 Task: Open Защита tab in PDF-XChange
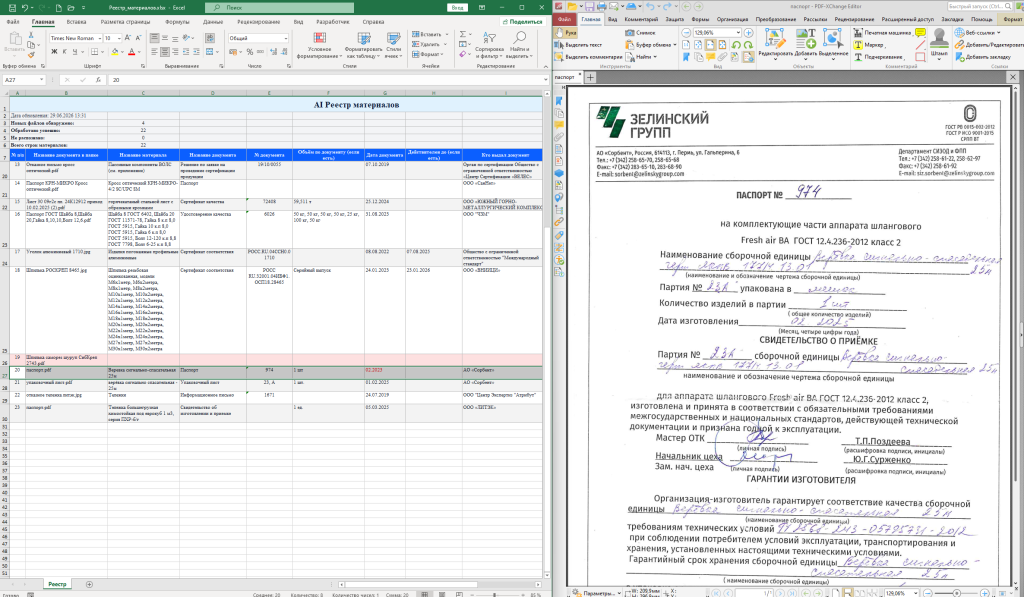point(675,20)
